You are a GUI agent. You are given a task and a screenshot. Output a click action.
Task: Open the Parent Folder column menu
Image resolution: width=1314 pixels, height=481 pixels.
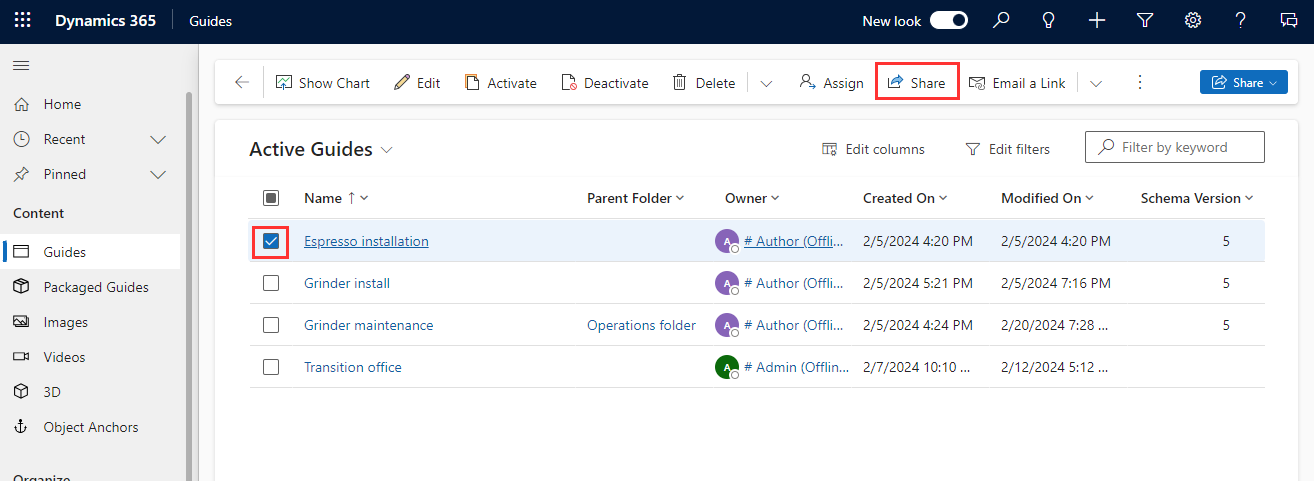(636, 198)
